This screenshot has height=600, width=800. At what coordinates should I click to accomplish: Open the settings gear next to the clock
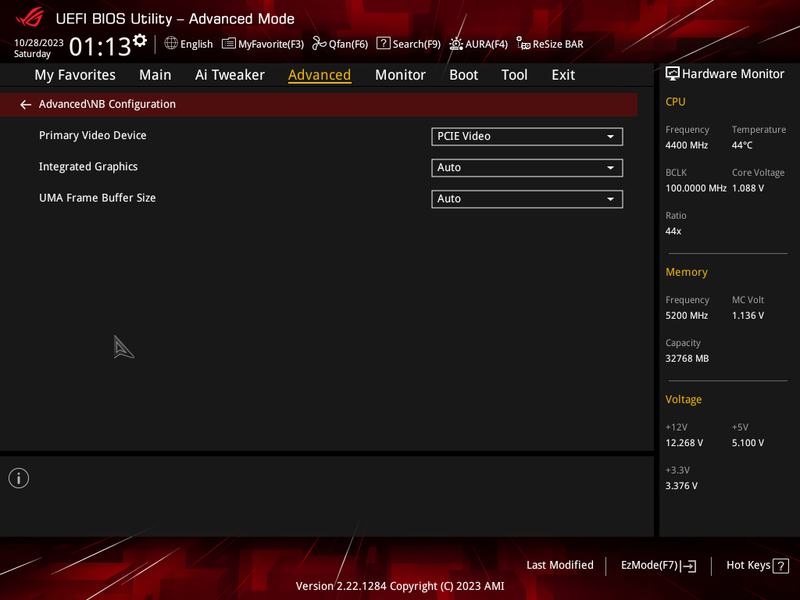click(140, 41)
